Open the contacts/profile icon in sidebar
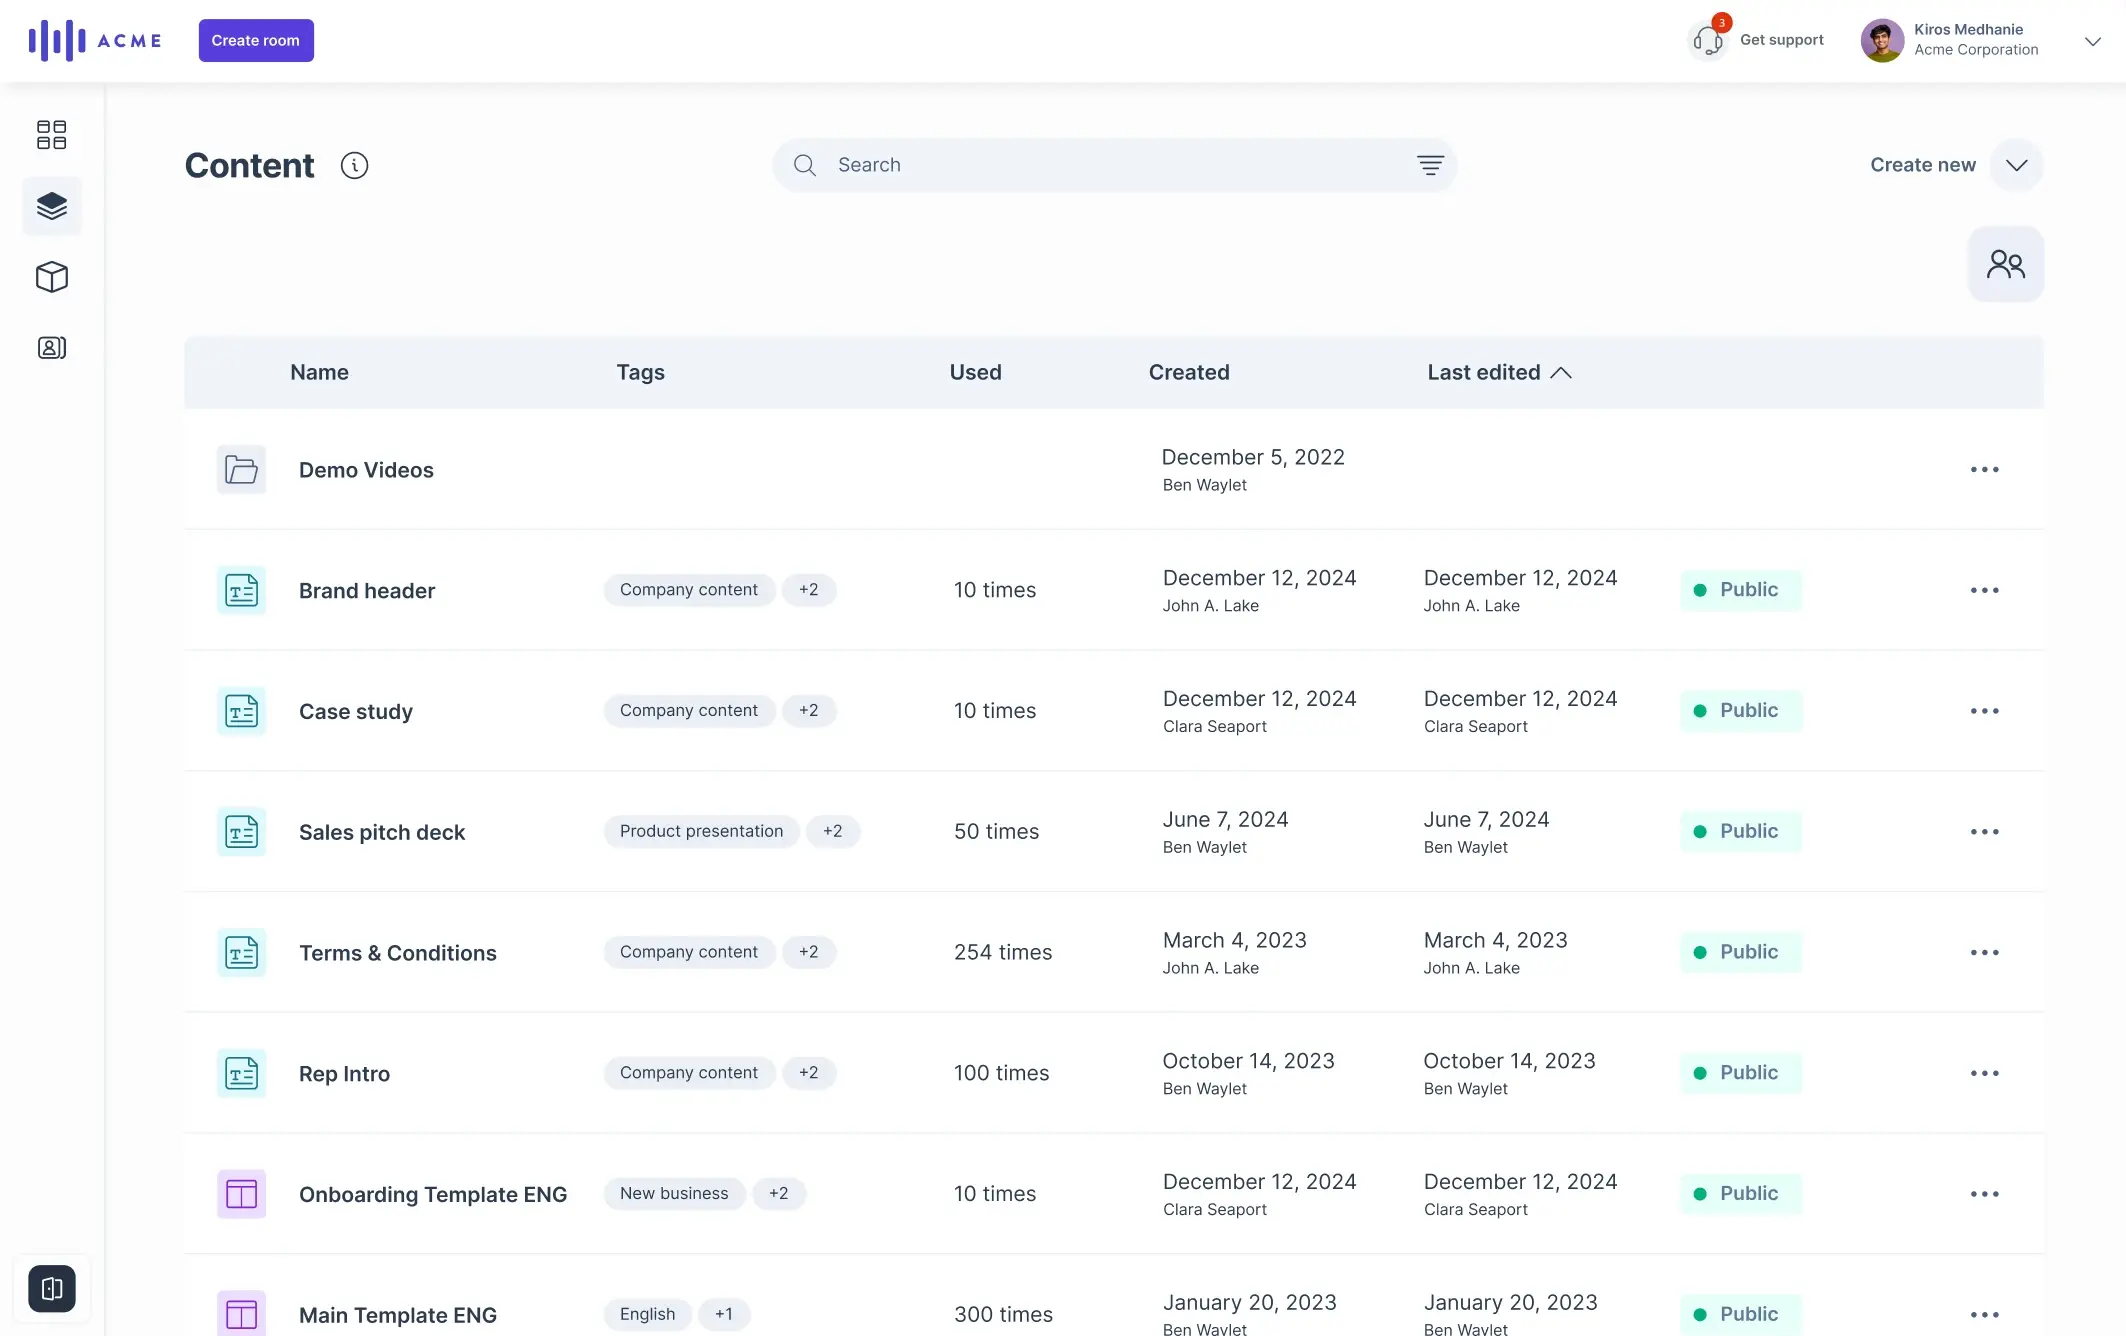The width and height of the screenshot is (2126, 1336). (x=51, y=348)
